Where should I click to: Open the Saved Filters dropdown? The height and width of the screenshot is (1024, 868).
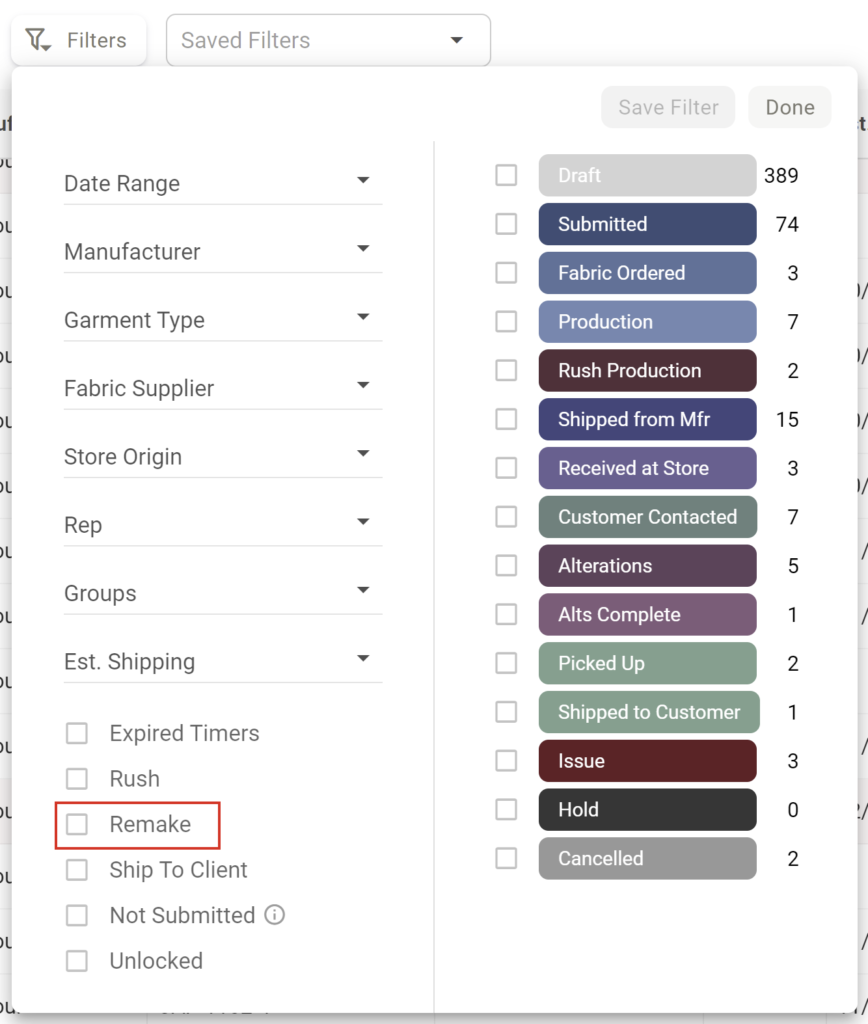[x=329, y=40]
